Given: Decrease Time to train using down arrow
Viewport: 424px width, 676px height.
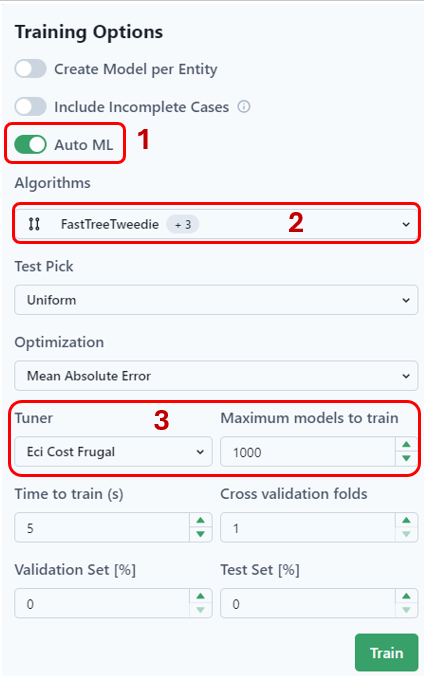Looking at the screenshot, I should [x=200, y=534].
